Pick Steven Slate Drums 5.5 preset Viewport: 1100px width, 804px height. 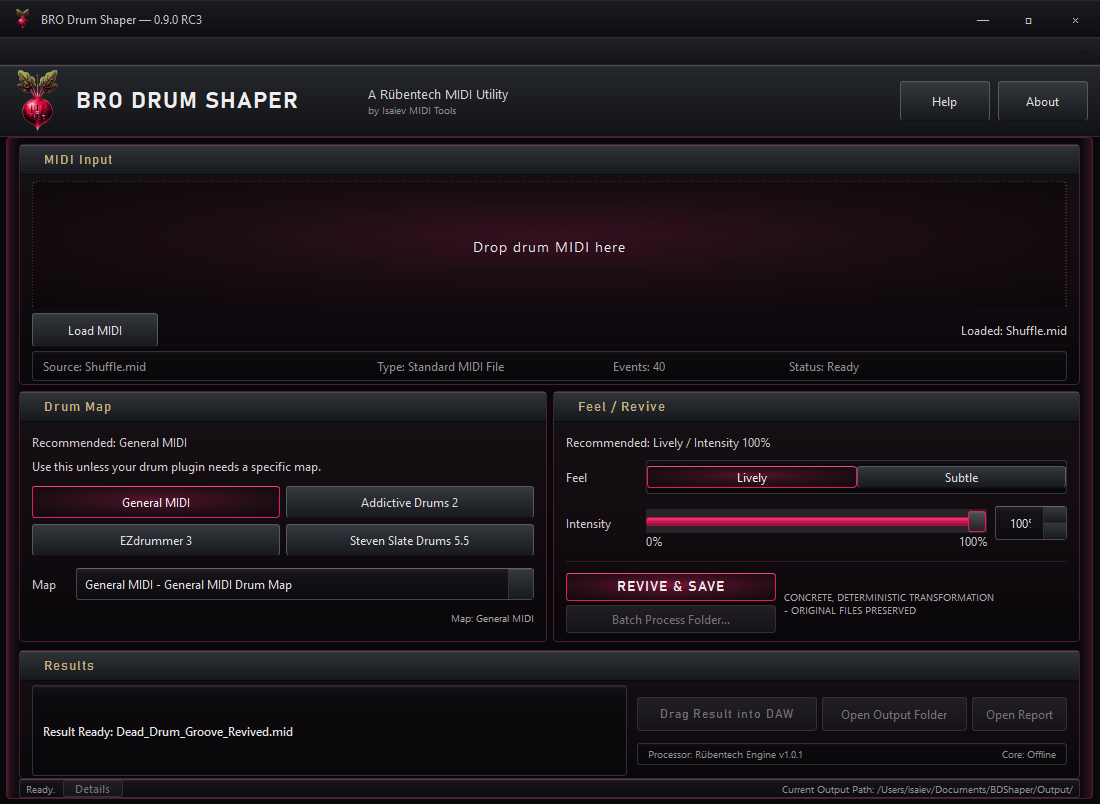coord(410,540)
